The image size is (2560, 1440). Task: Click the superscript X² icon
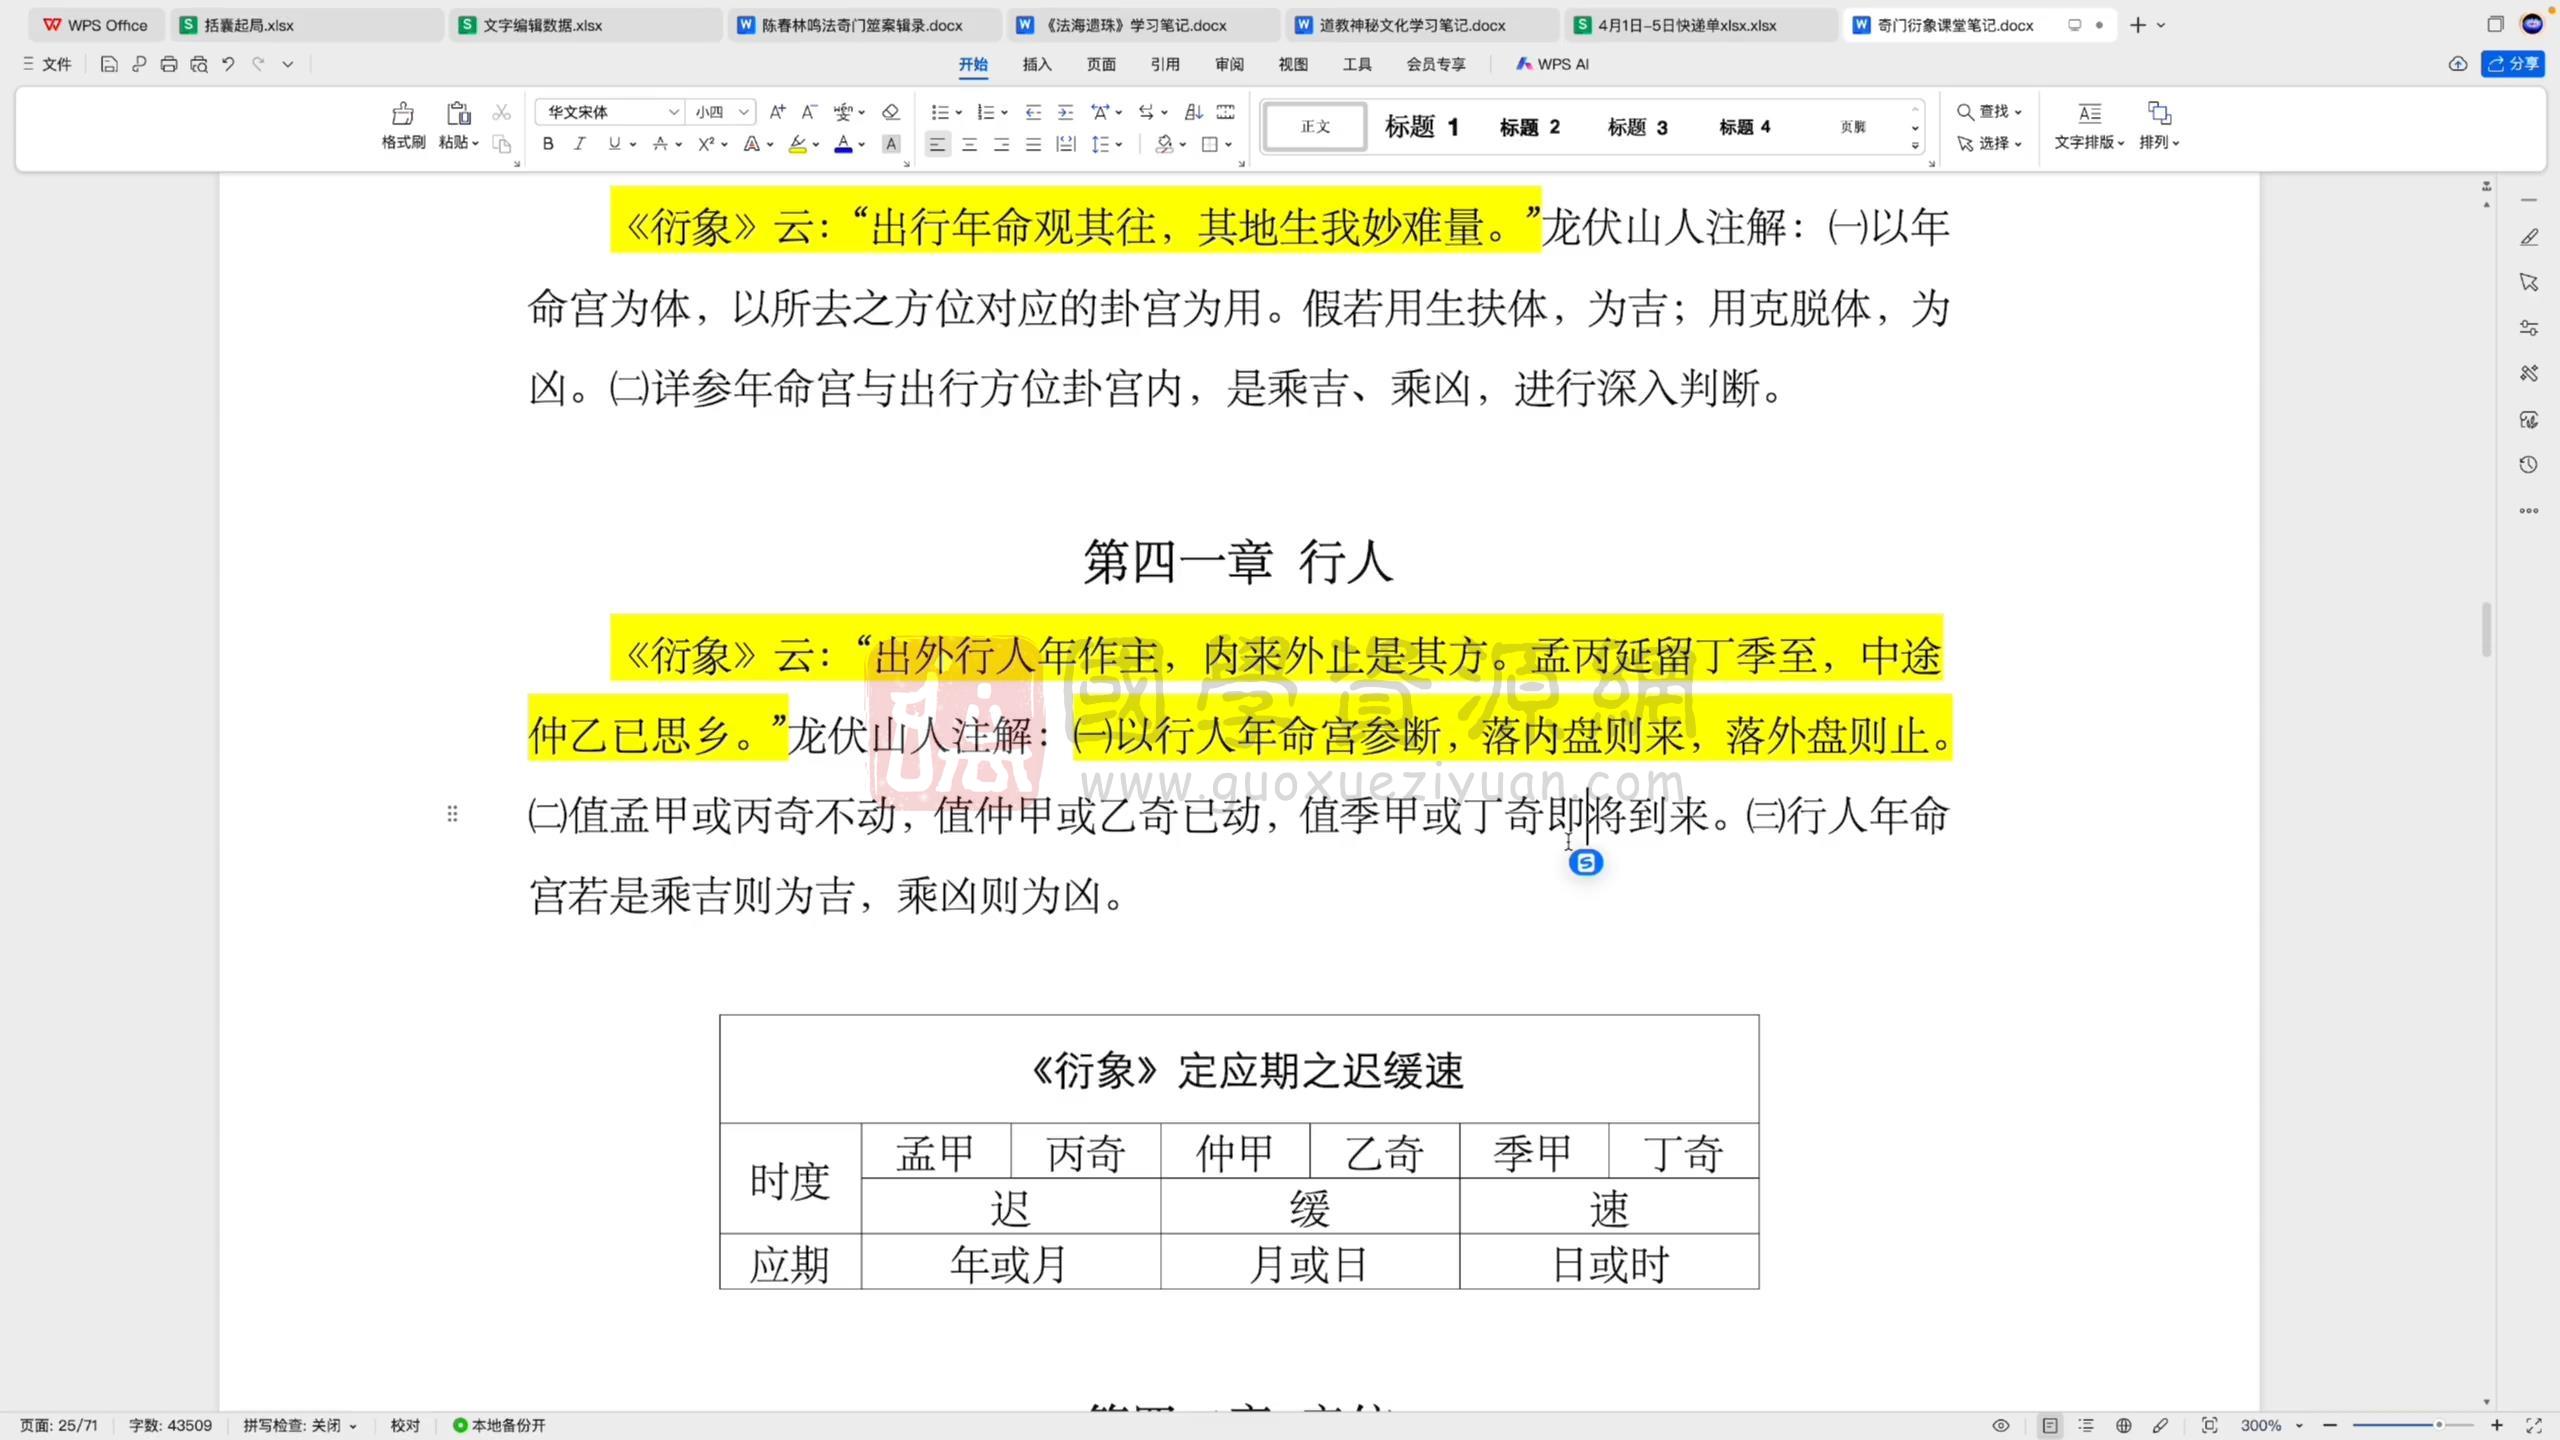pos(706,144)
